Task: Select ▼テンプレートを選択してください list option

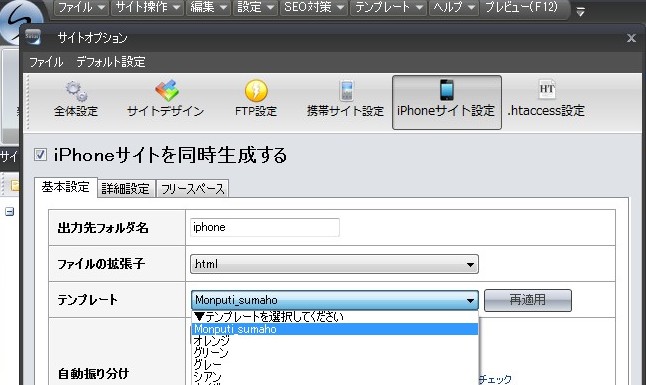Action: click(x=335, y=317)
